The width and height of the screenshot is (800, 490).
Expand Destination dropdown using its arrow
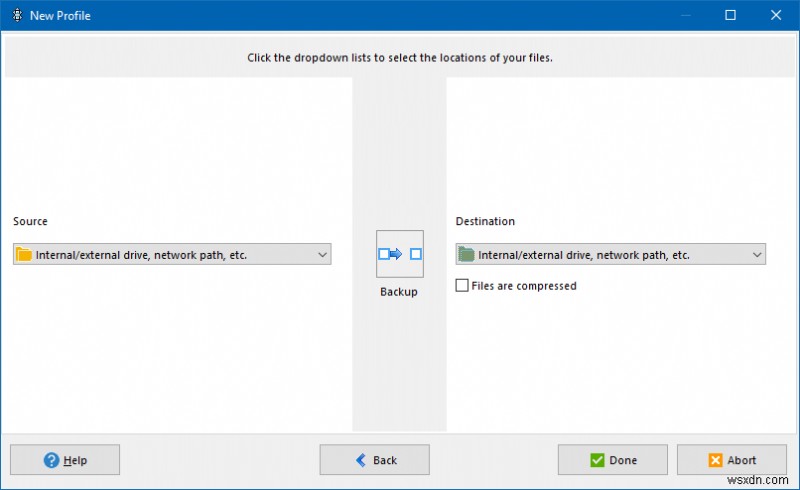[x=757, y=254]
